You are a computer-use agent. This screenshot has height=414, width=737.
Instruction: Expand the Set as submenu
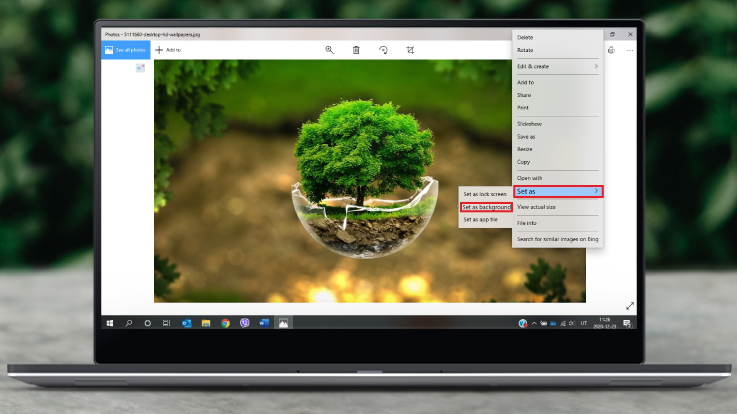click(x=557, y=191)
